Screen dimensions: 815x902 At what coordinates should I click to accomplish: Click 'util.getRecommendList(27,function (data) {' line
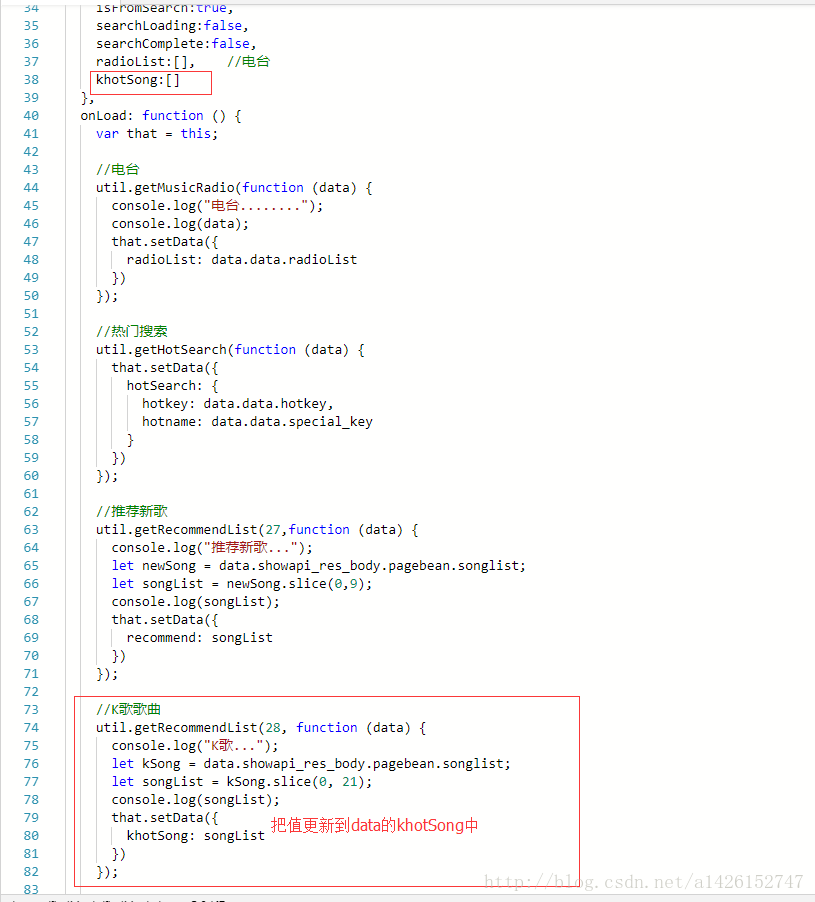pyautogui.click(x=257, y=530)
